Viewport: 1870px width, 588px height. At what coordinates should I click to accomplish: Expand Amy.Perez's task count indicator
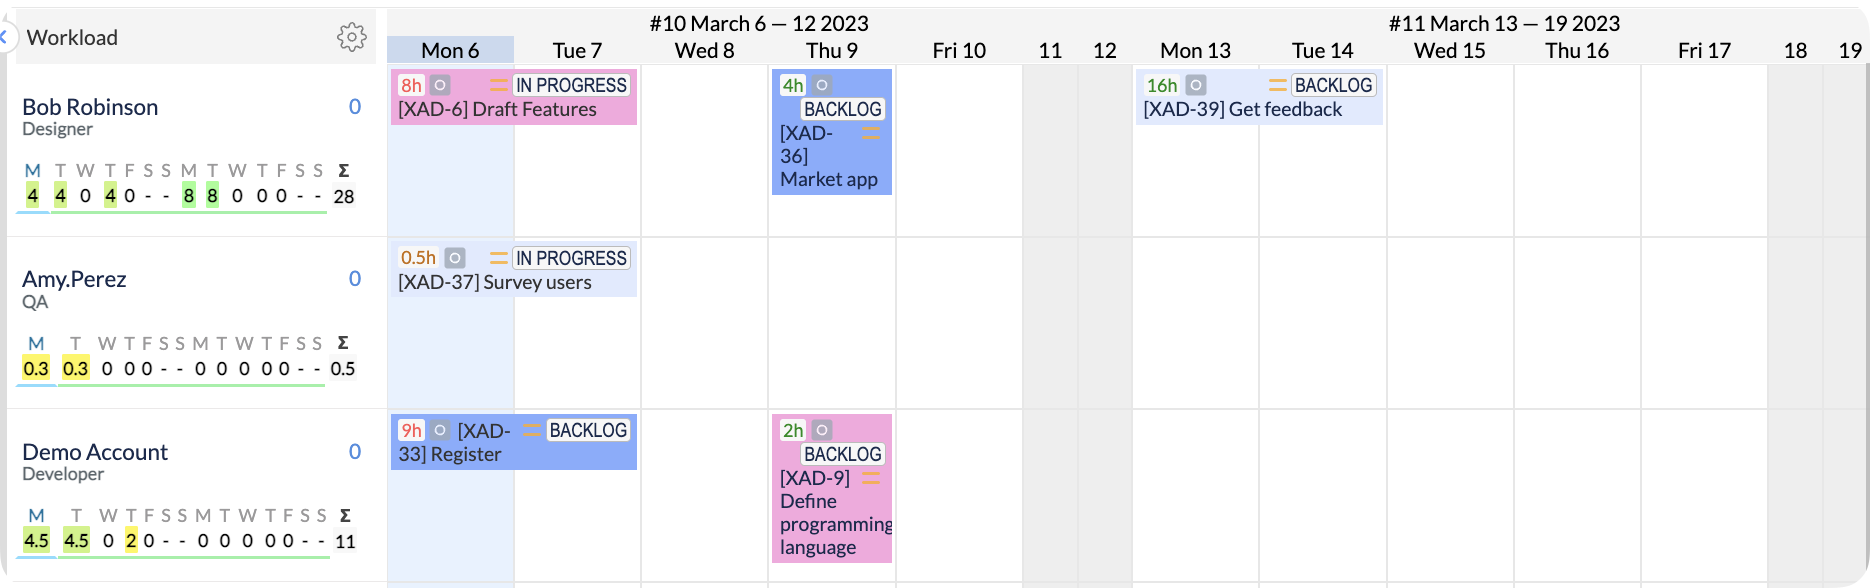point(355,279)
